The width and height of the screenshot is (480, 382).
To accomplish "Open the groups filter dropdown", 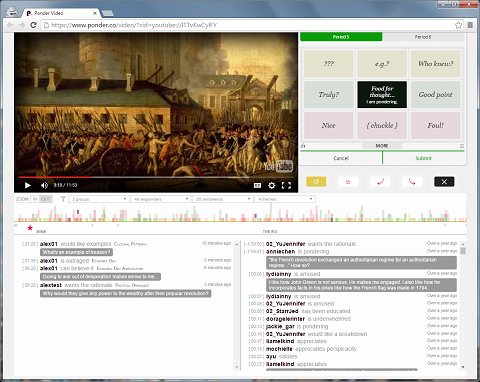I will pyautogui.click(x=99, y=199).
